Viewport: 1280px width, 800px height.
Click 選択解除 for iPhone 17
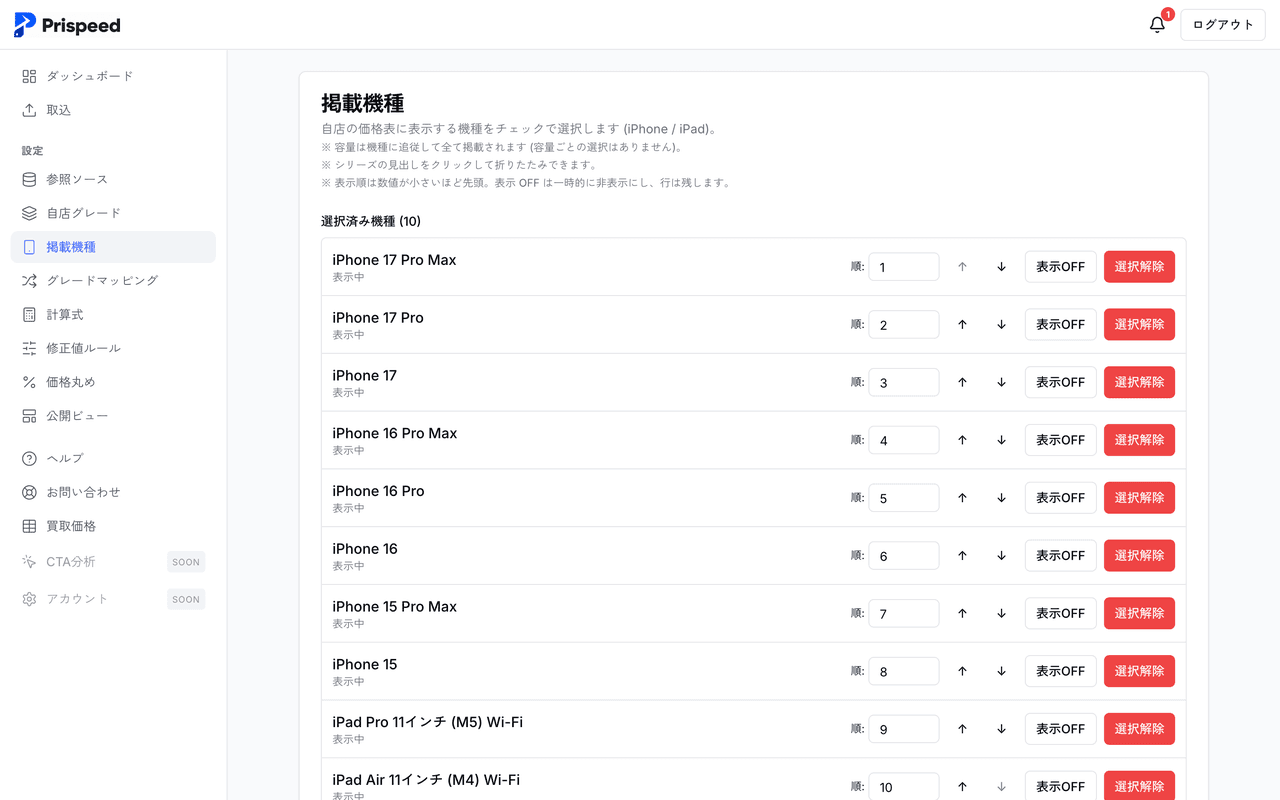tap(1139, 382)
